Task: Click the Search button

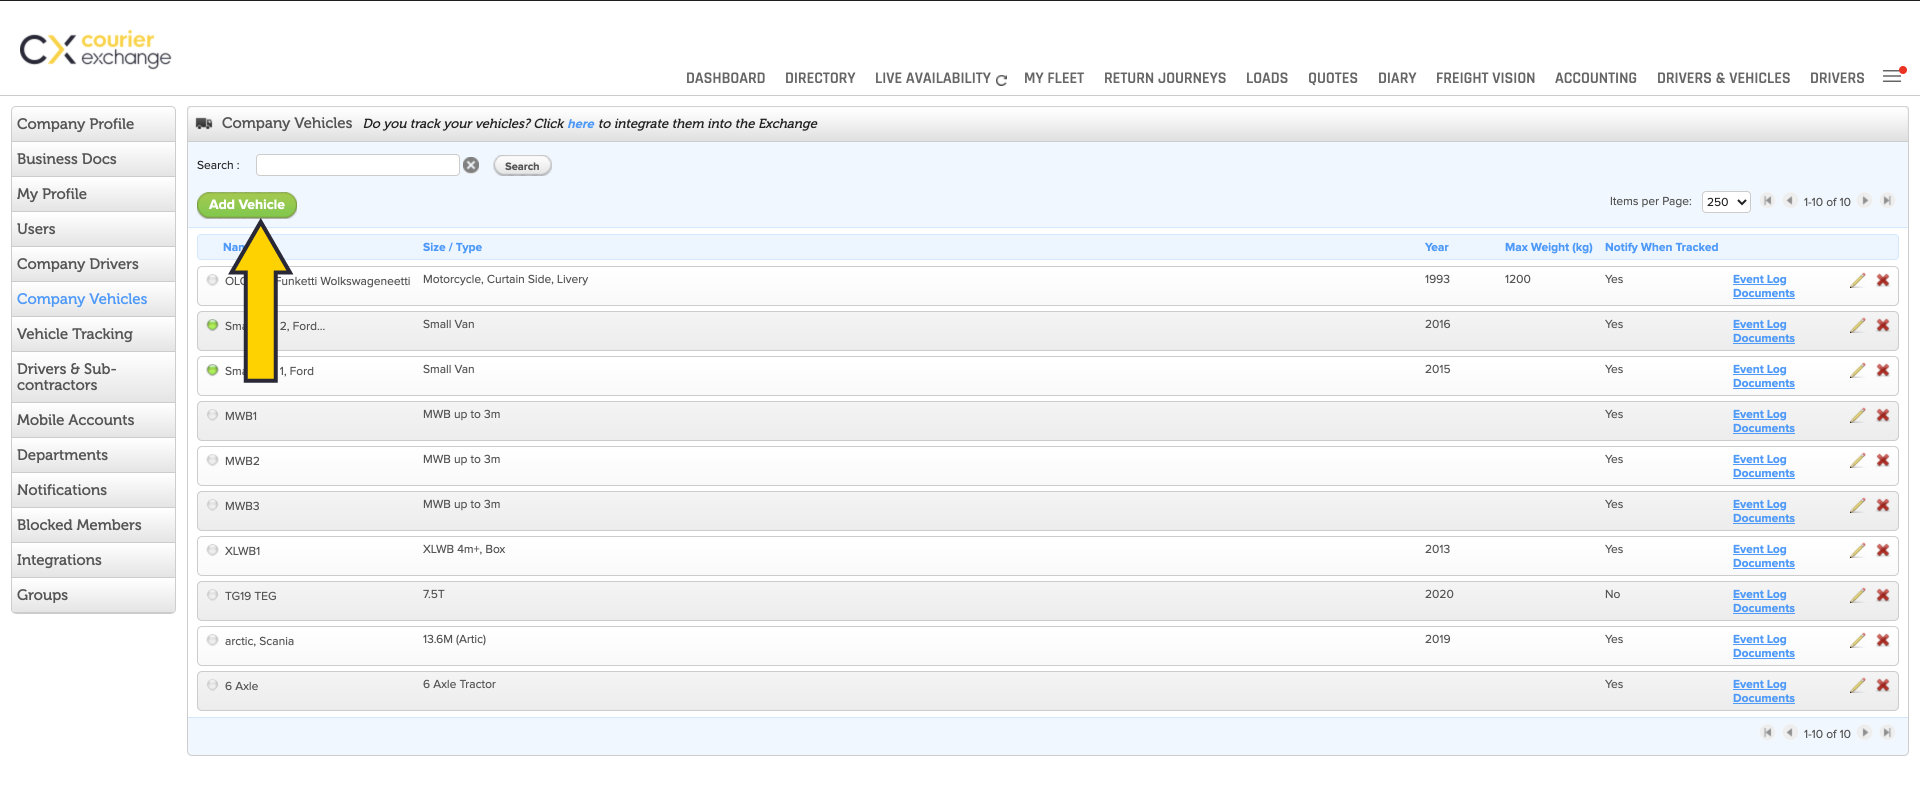Action: 522,166
